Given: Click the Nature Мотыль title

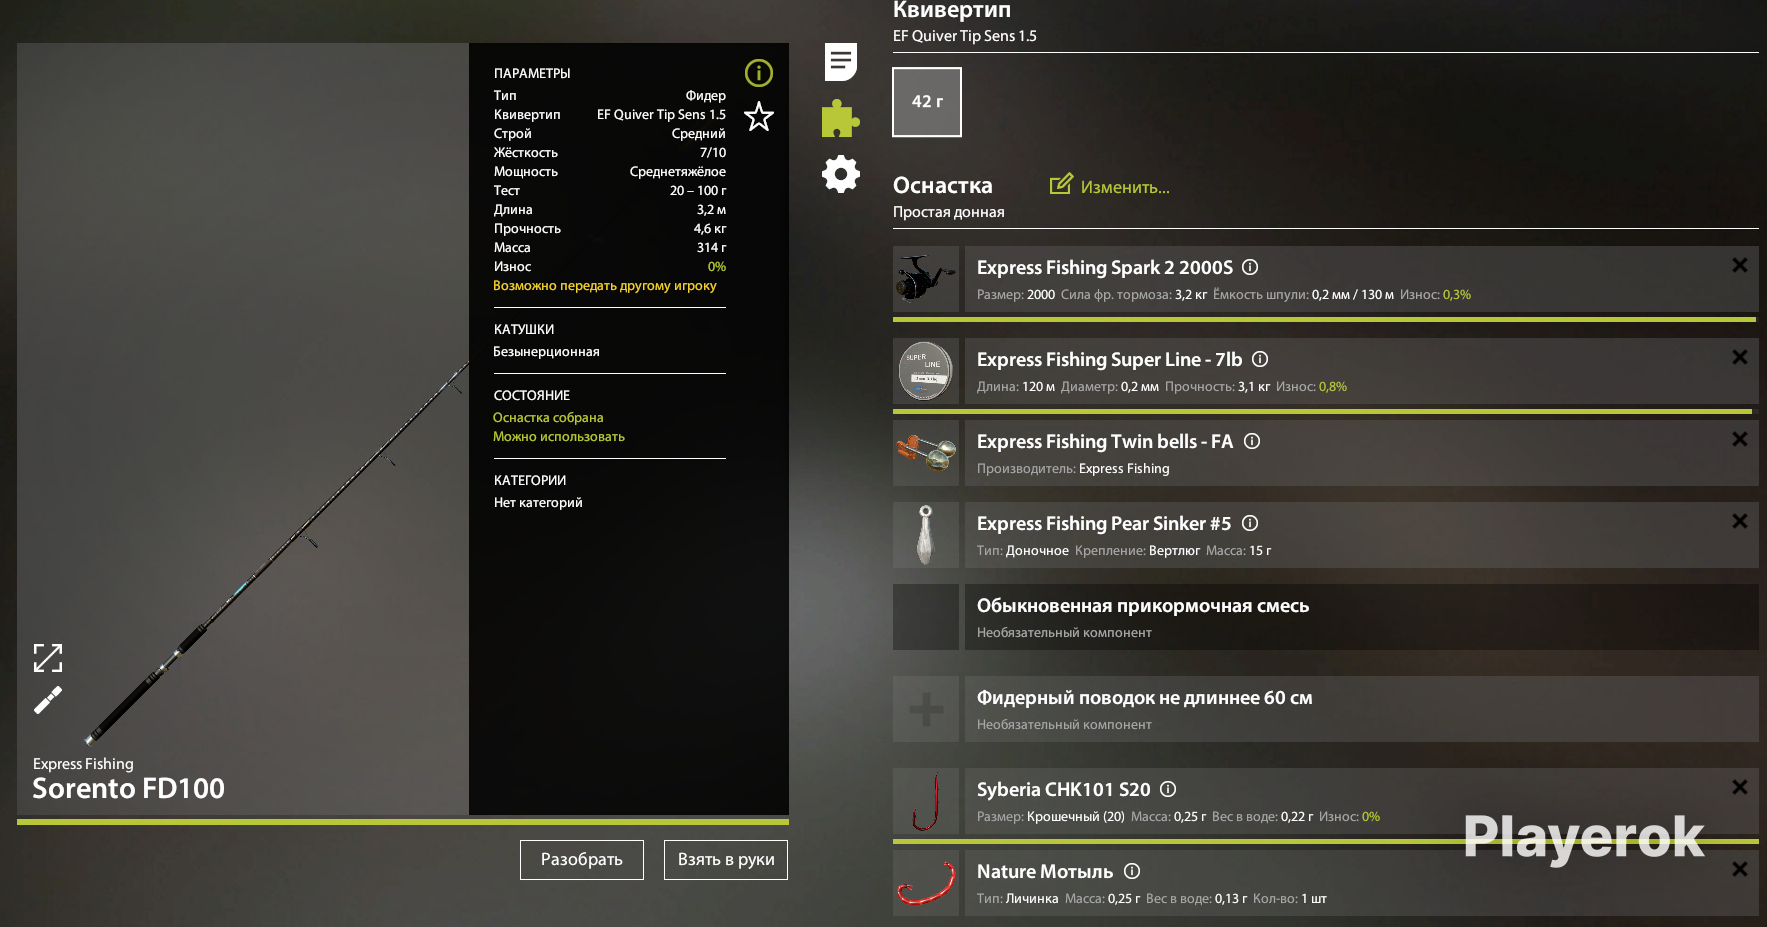Looking at the screenshot, I should point(1045,872).
